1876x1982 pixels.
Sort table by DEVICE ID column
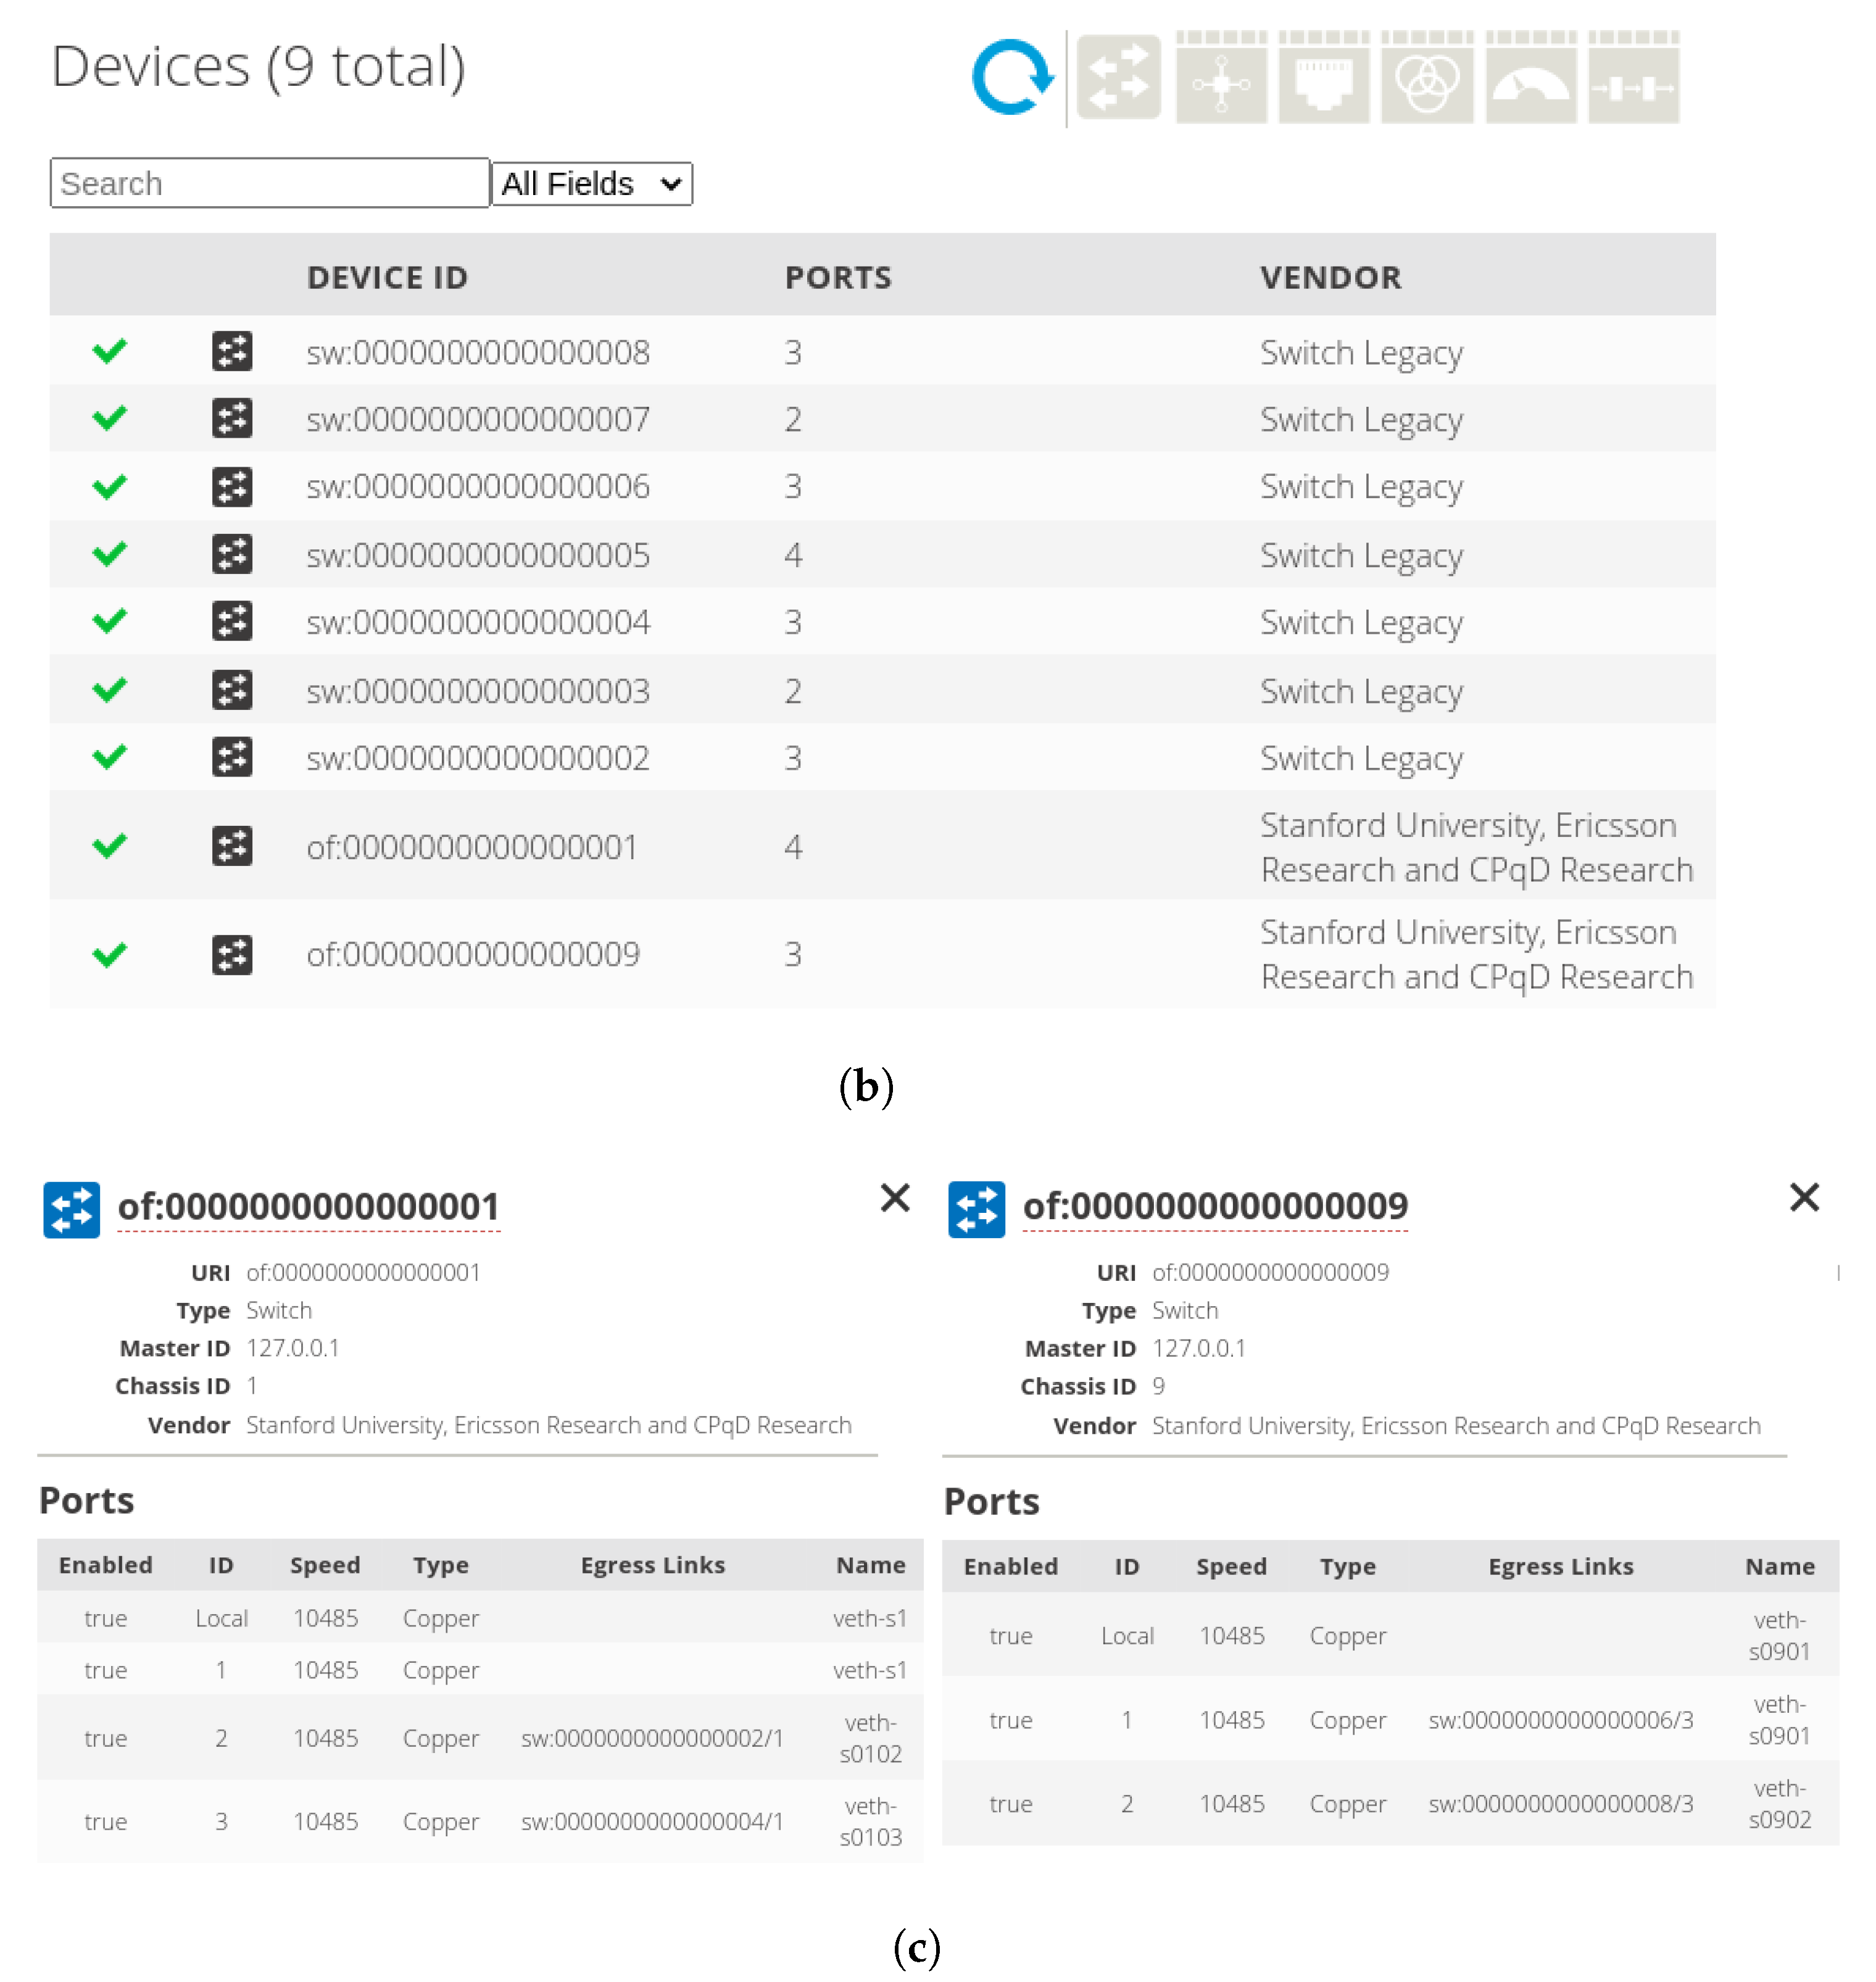[387, 277]
